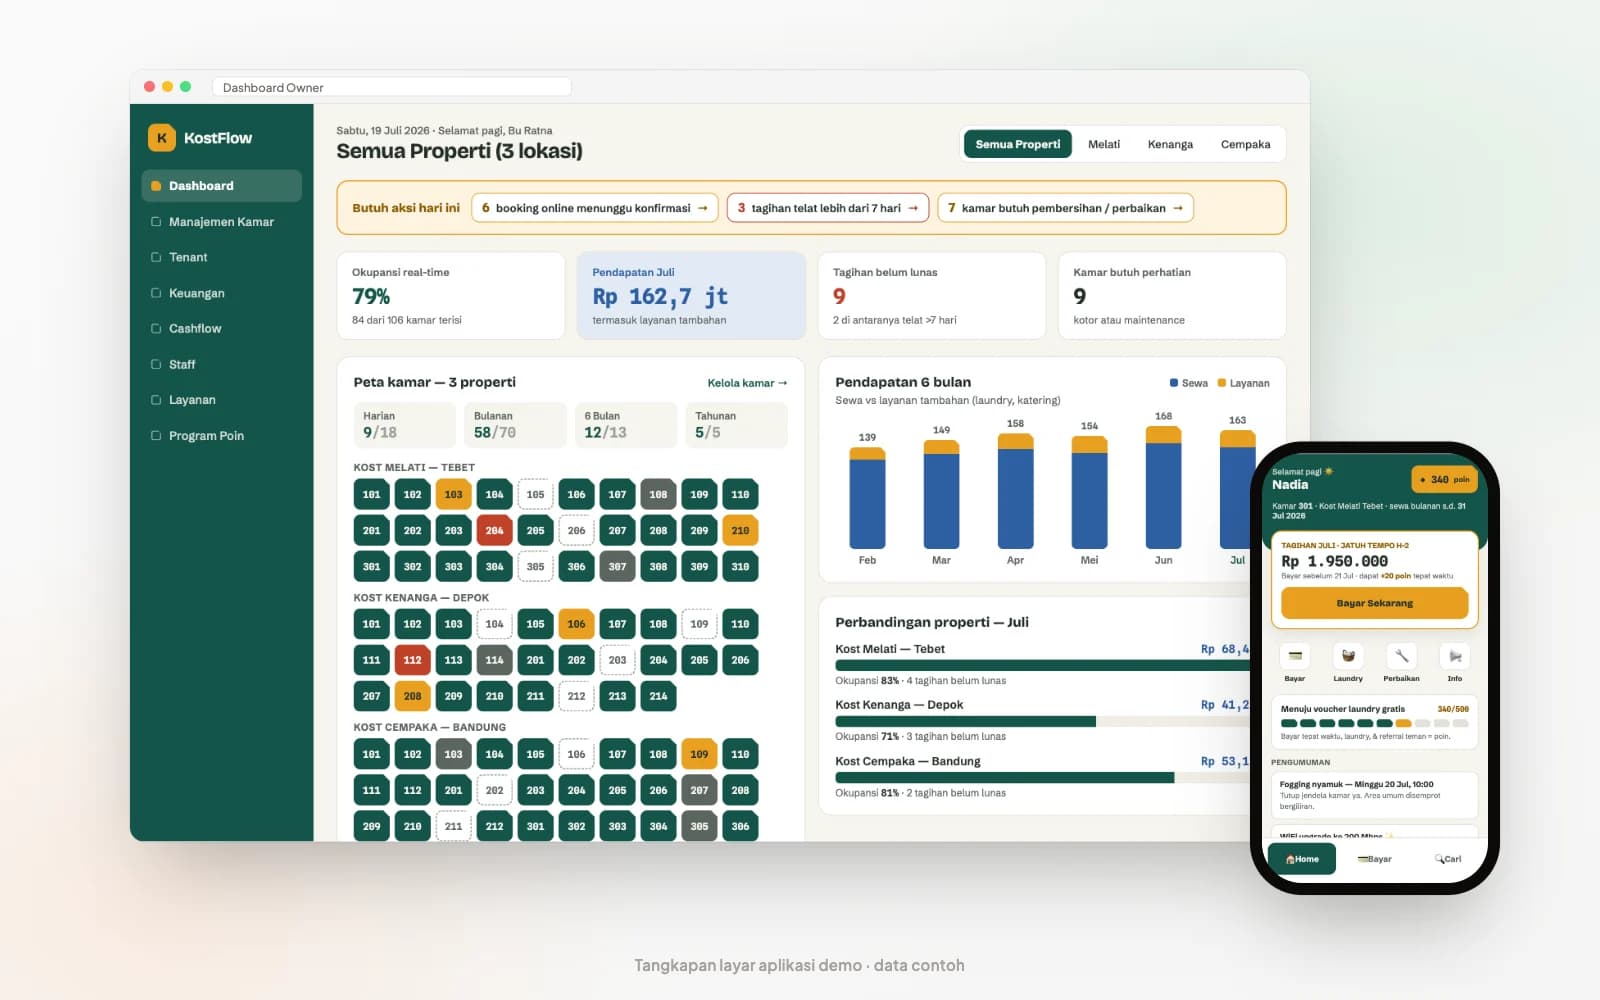Screen dimensions: 1600x1000
Task: Click the voucher laundry progress bar on phone
Action: [x=1375, y=723]
